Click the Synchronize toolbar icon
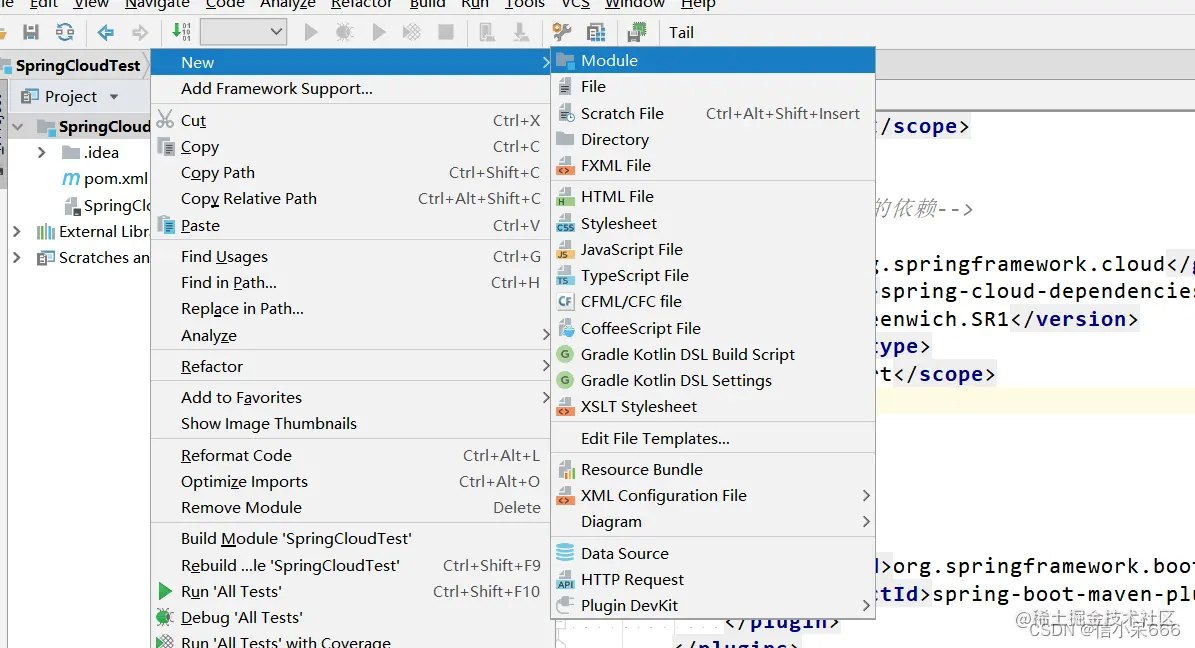This screenshot has width=1195, height=648. coord(66,32)
